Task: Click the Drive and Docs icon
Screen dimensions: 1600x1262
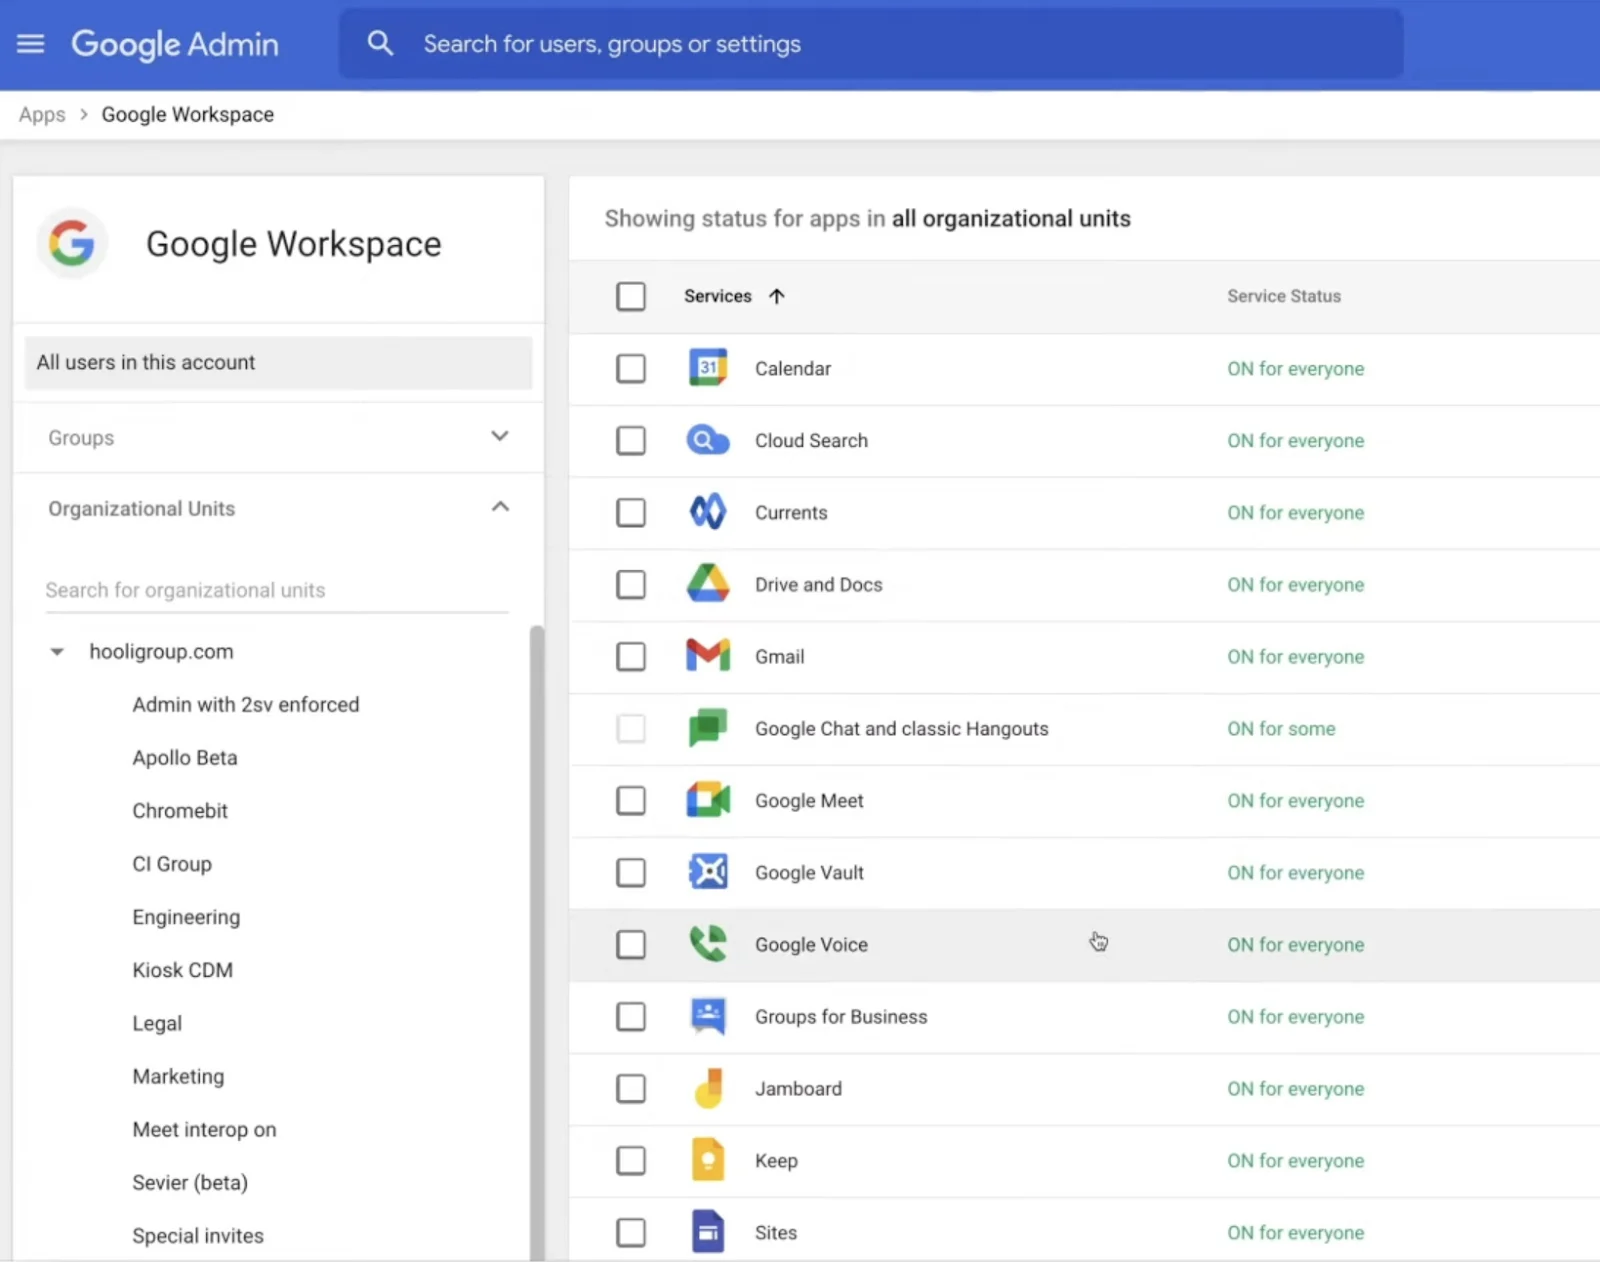Action: click(x=708, y=584)
